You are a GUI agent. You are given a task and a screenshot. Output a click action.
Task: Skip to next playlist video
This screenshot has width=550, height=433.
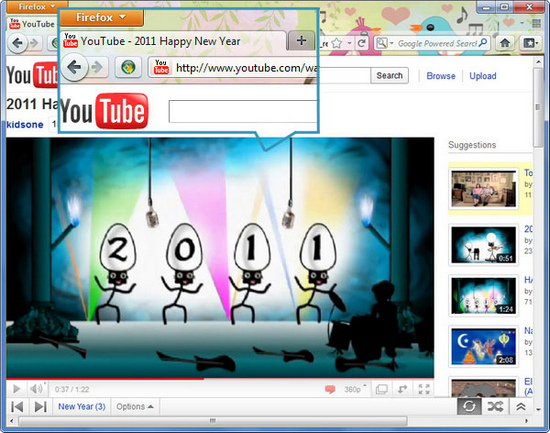point(40,407)
